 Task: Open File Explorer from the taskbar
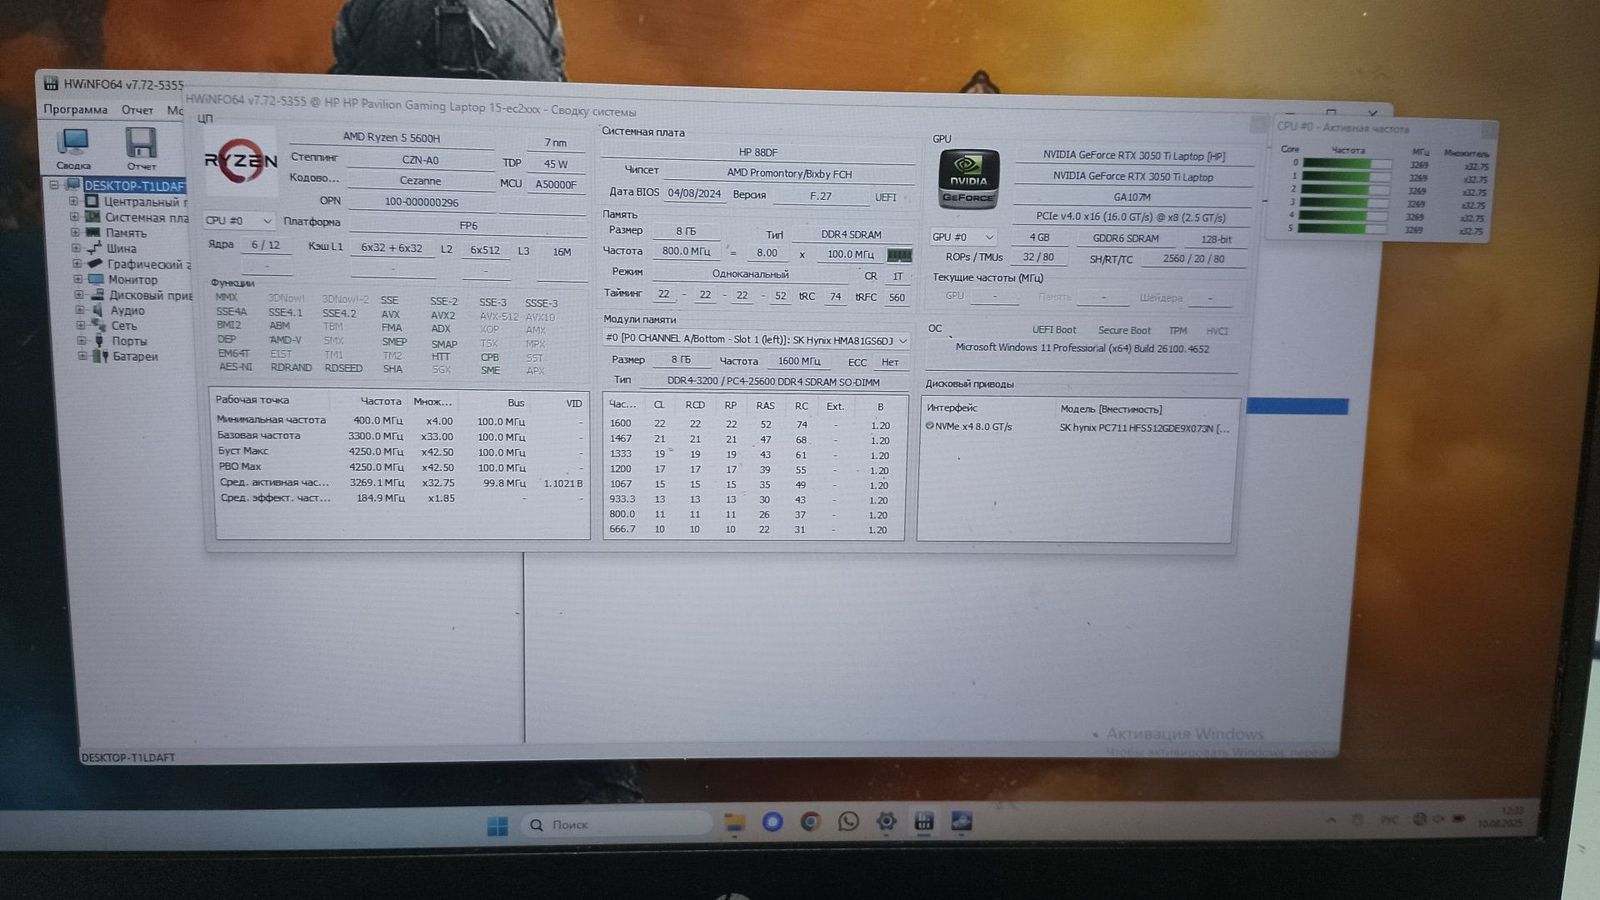tap(735, 823)
